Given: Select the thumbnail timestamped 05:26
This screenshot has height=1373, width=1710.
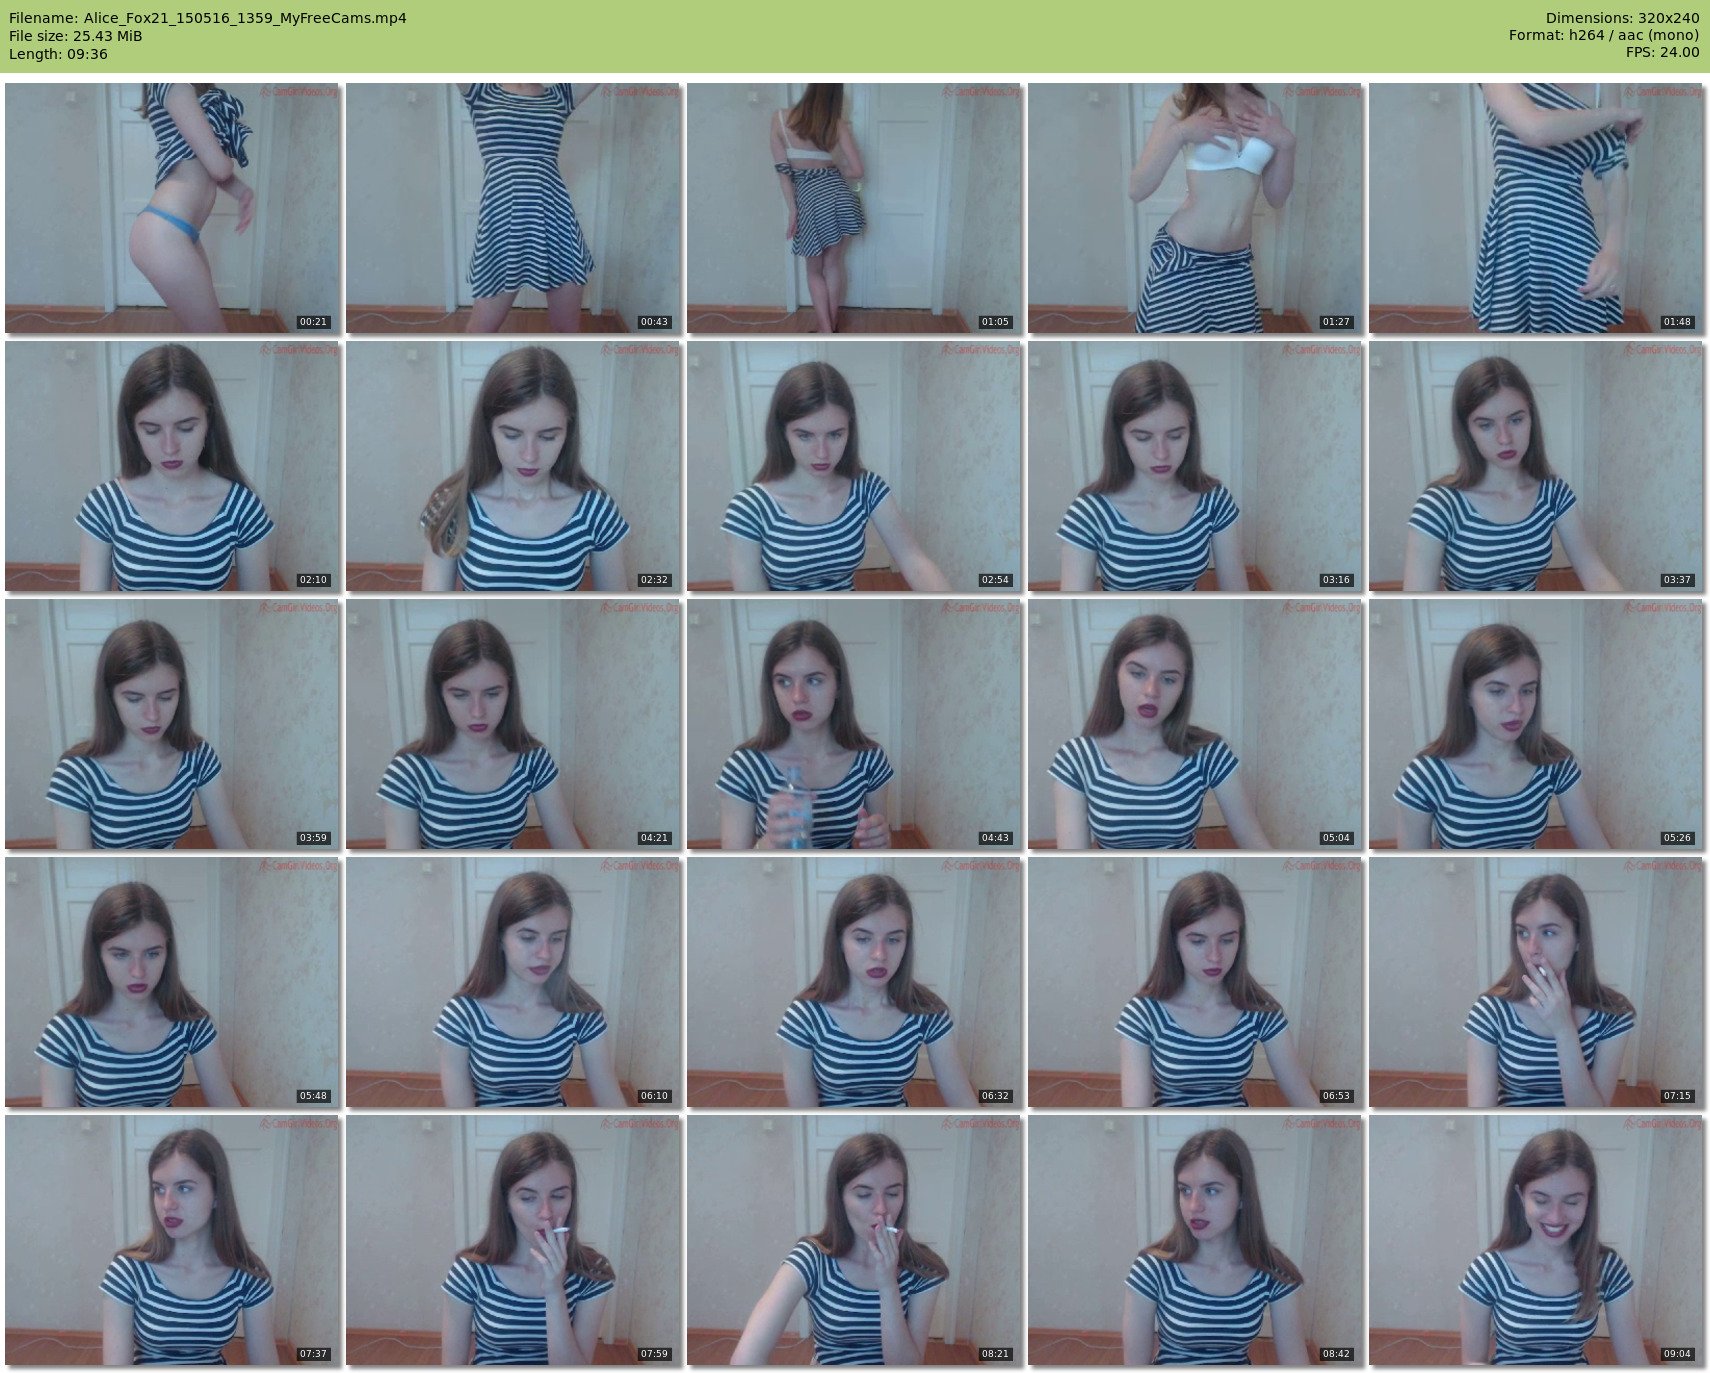Looking at the screenshot, I should click(1536, 724).
